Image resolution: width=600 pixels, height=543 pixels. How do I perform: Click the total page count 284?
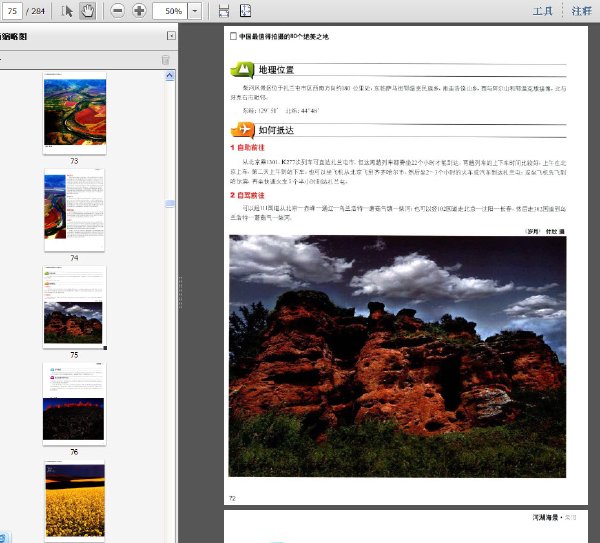[38, 11]
